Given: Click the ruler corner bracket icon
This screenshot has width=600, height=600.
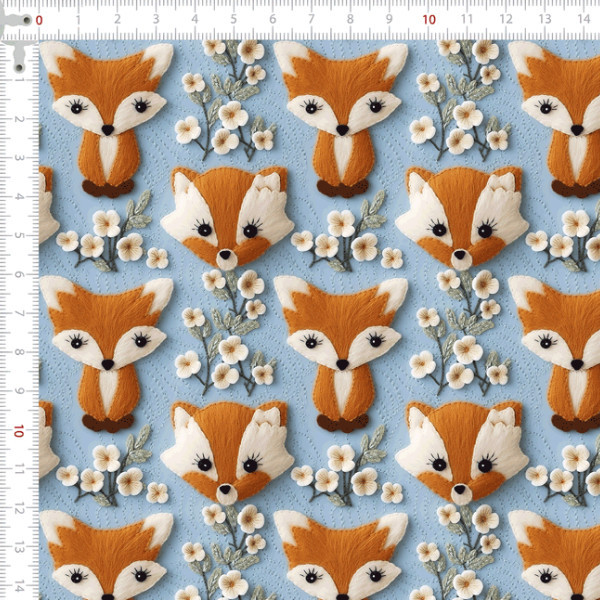Looking at the screenshot, I should [x=17, y=38].
